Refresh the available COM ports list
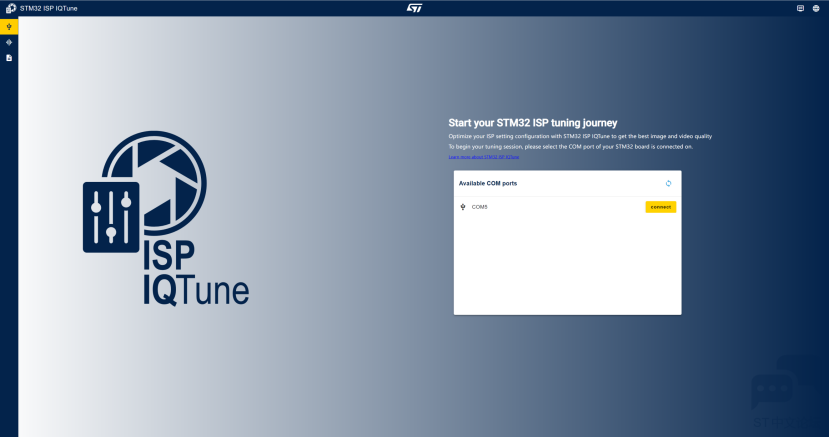This screenshot has width=830, height=438. tap(669, 183)
